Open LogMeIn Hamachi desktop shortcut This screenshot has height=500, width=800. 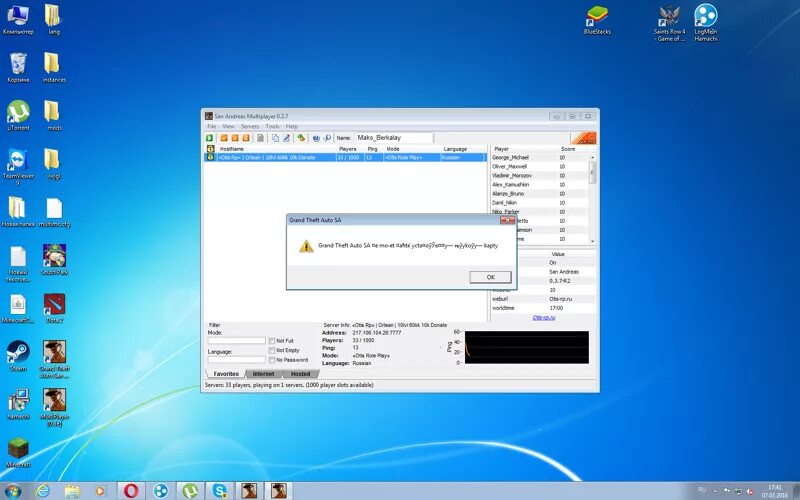click(x=706, y=22)
